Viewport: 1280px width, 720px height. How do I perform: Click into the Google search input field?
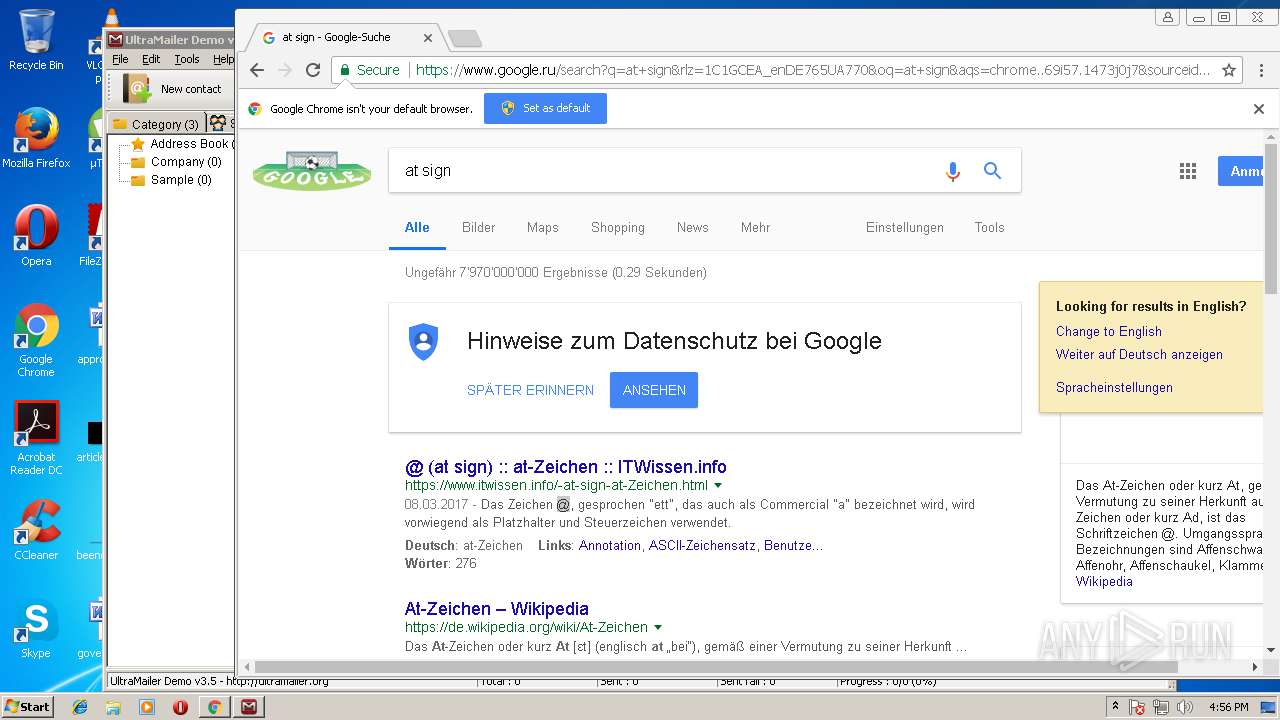[665, 171]
